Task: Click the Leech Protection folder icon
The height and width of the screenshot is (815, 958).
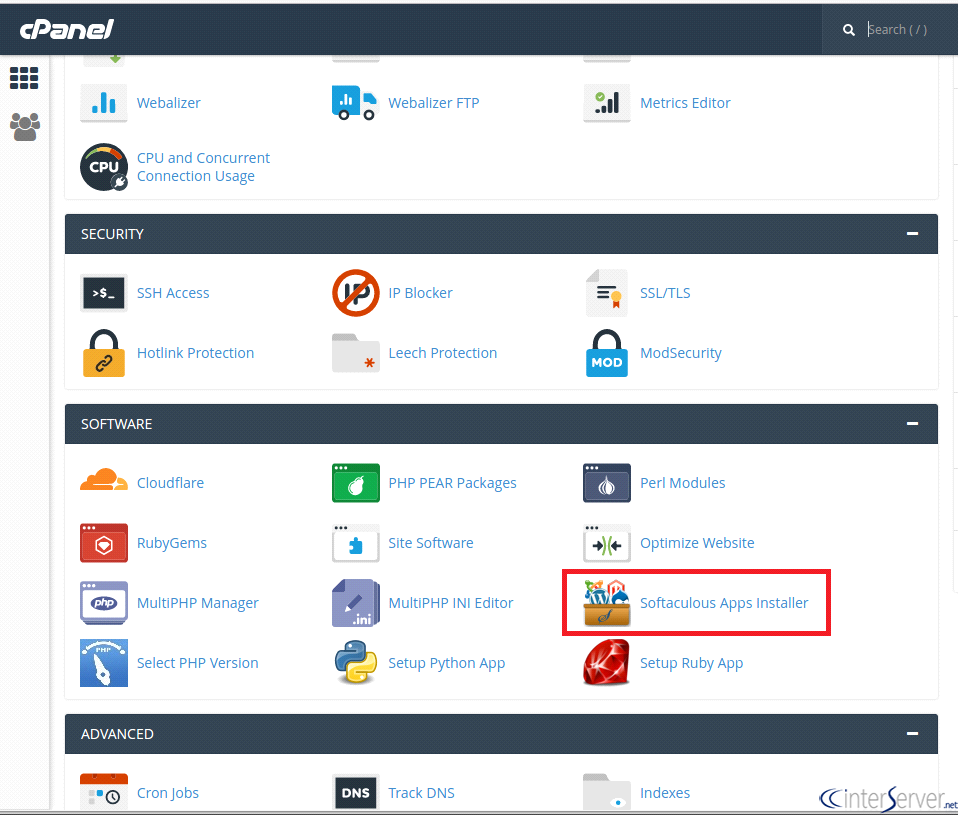Action: 356,353
